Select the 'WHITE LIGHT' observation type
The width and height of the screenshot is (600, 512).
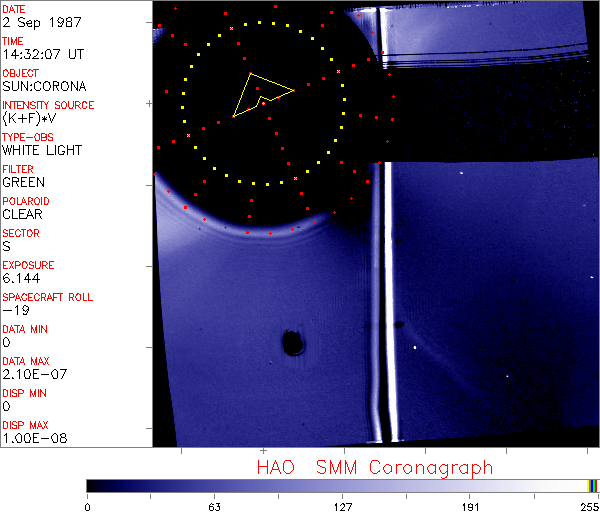tap(41, 151)
